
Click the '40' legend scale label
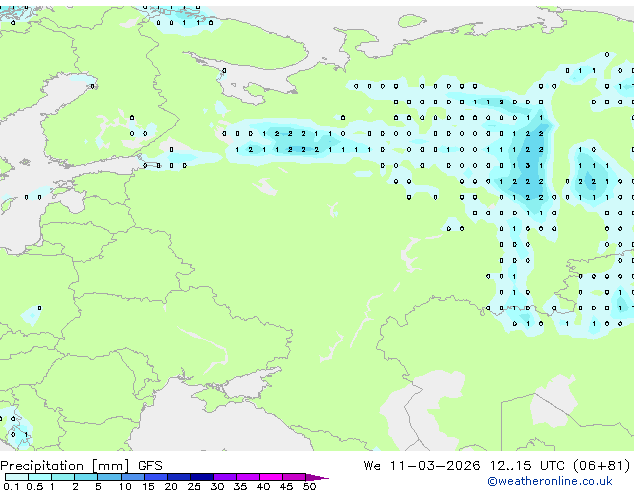tap(263, 486)
